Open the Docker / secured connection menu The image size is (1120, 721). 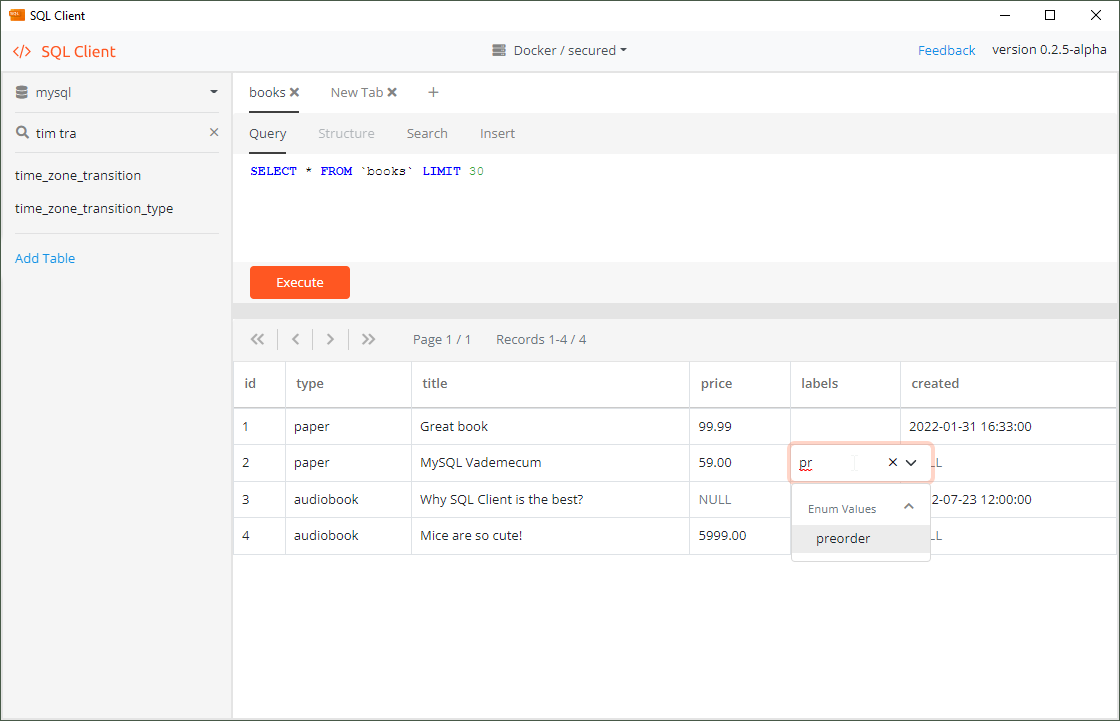click(560, 50)
